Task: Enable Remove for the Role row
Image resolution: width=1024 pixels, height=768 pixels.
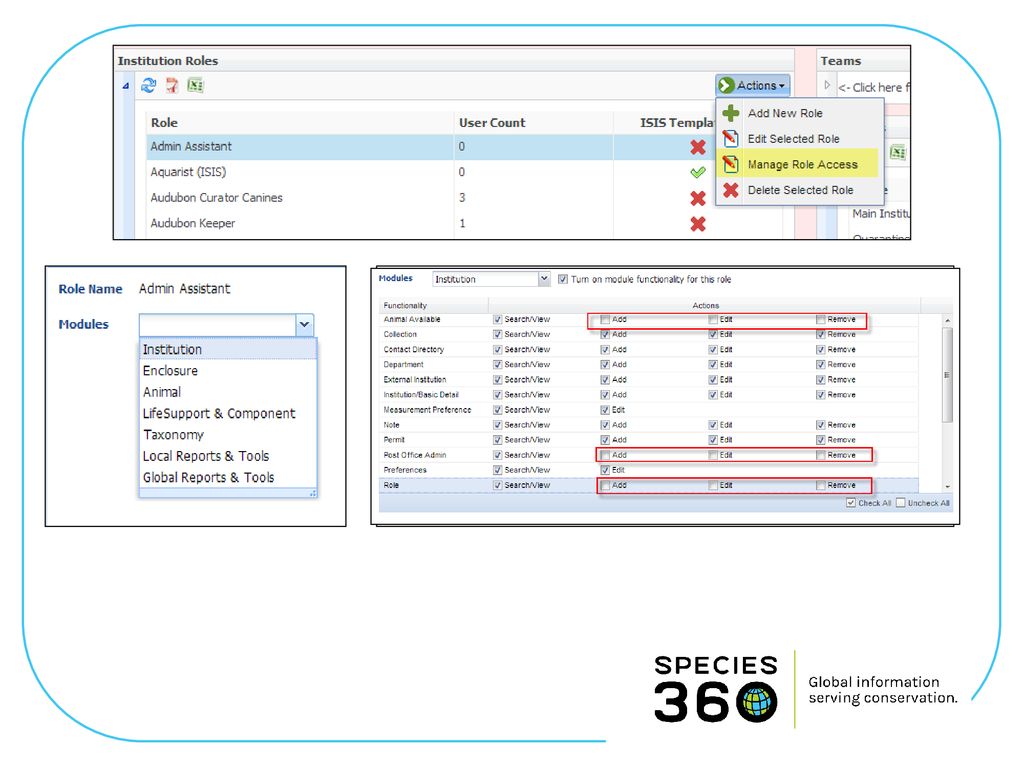Action: coord(821,485)
